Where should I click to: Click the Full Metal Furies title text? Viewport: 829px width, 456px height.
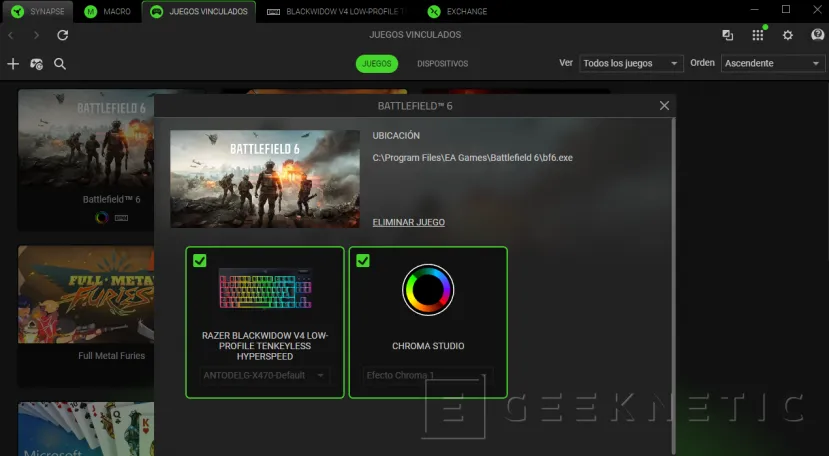click(x=112, y=355)
